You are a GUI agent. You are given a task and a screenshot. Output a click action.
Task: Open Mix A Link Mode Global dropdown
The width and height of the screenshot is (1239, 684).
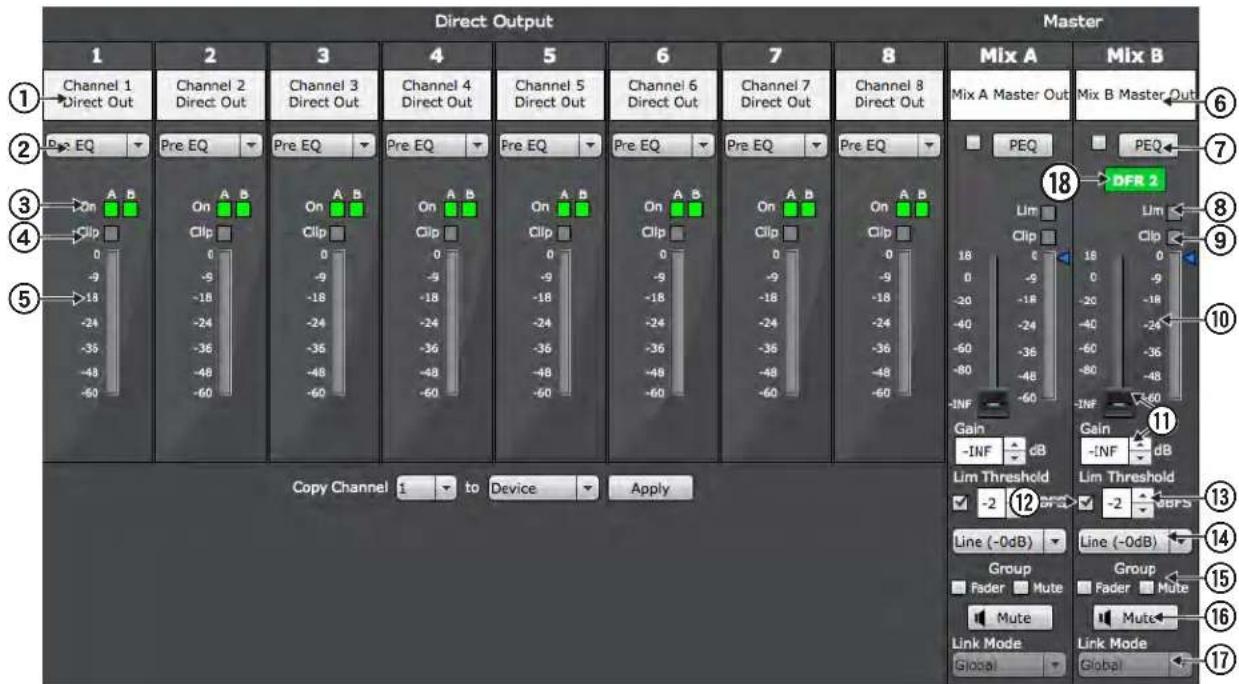coord(1009,664)
